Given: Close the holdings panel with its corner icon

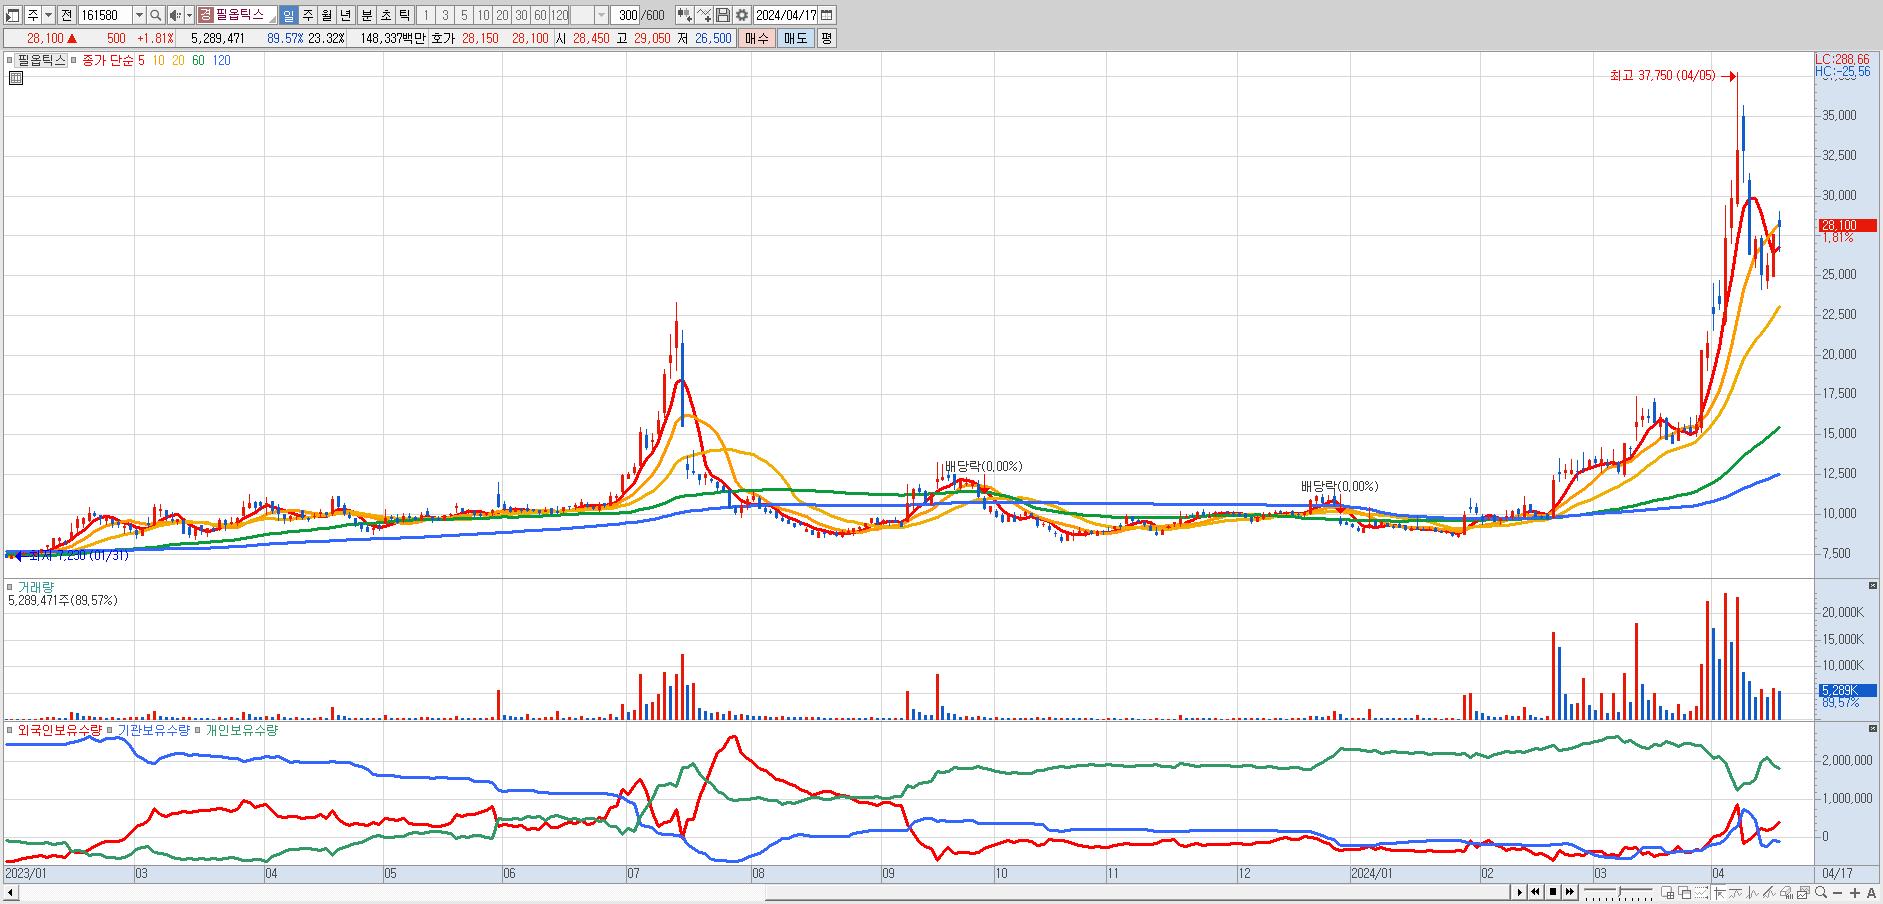Looking at the screenshot, I should (1873, 729).
